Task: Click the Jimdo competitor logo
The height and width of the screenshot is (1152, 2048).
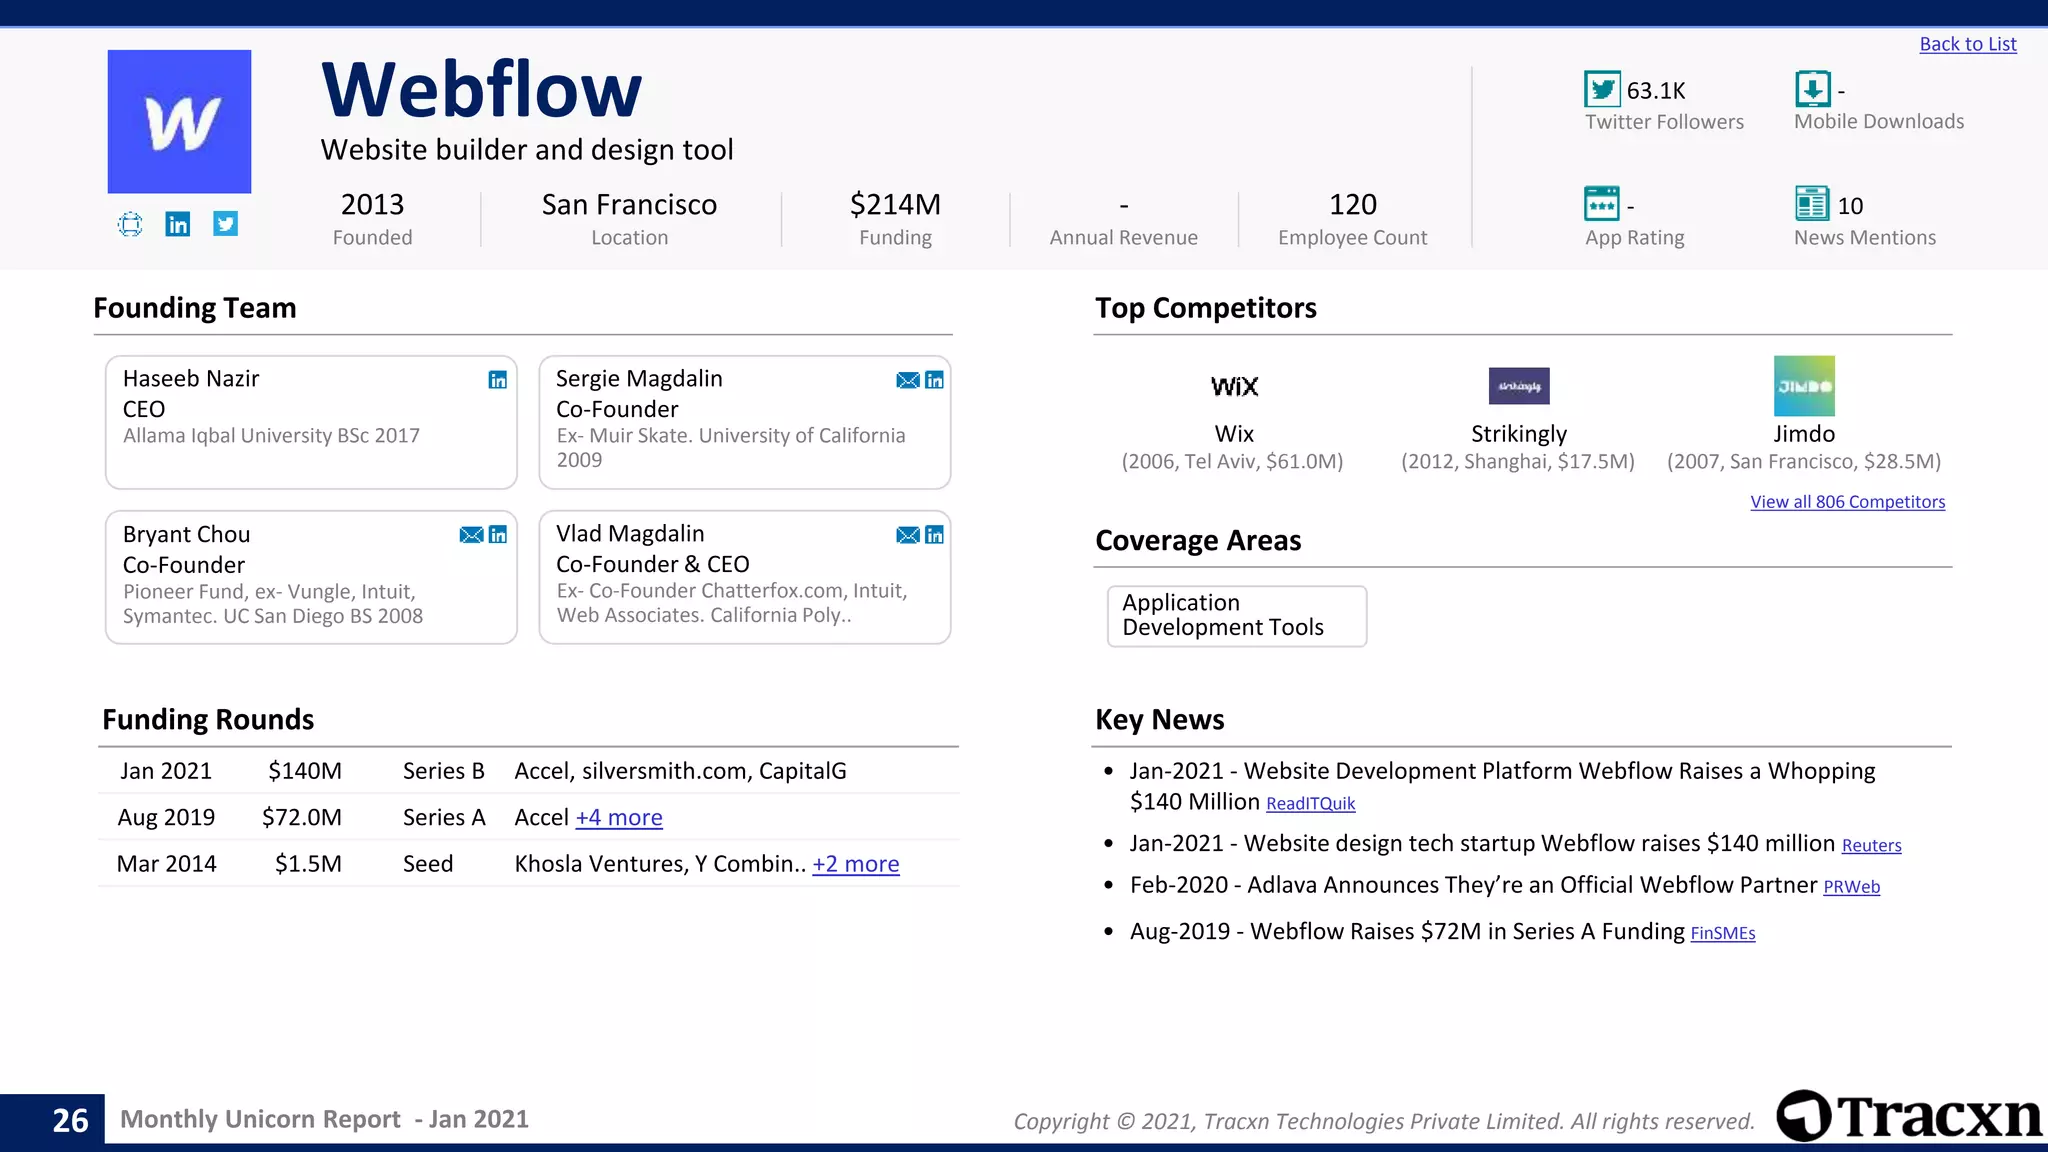Action: click(x=1804, y=386)
